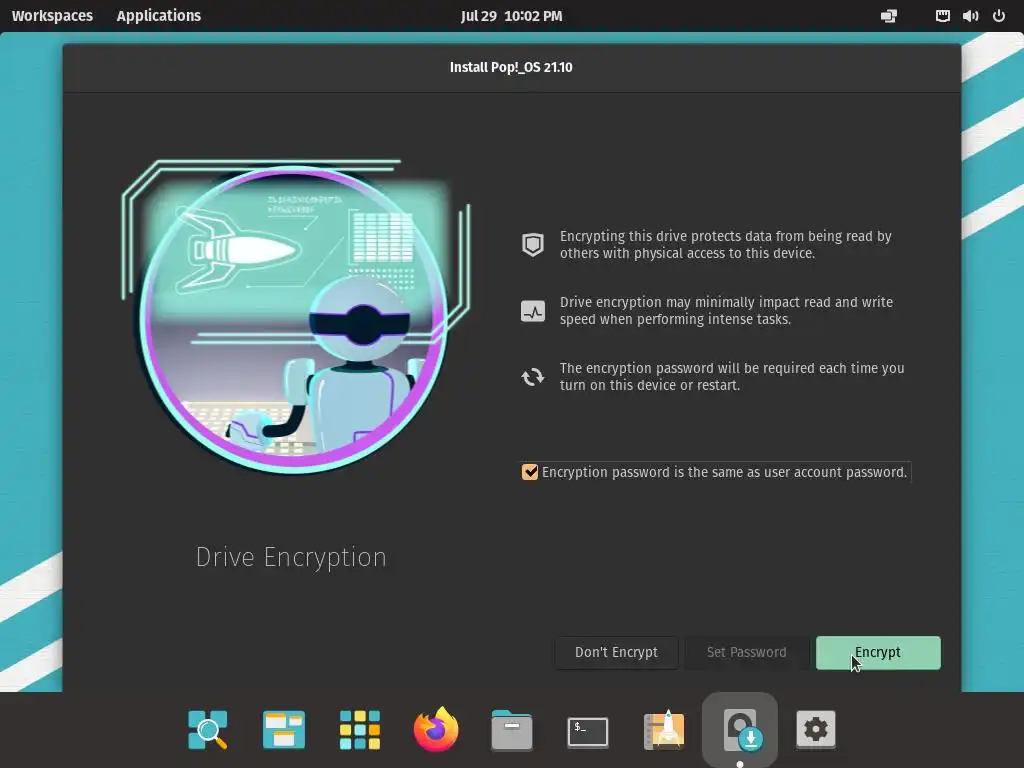Open the workspaces view dock icon

click(283, 729)
